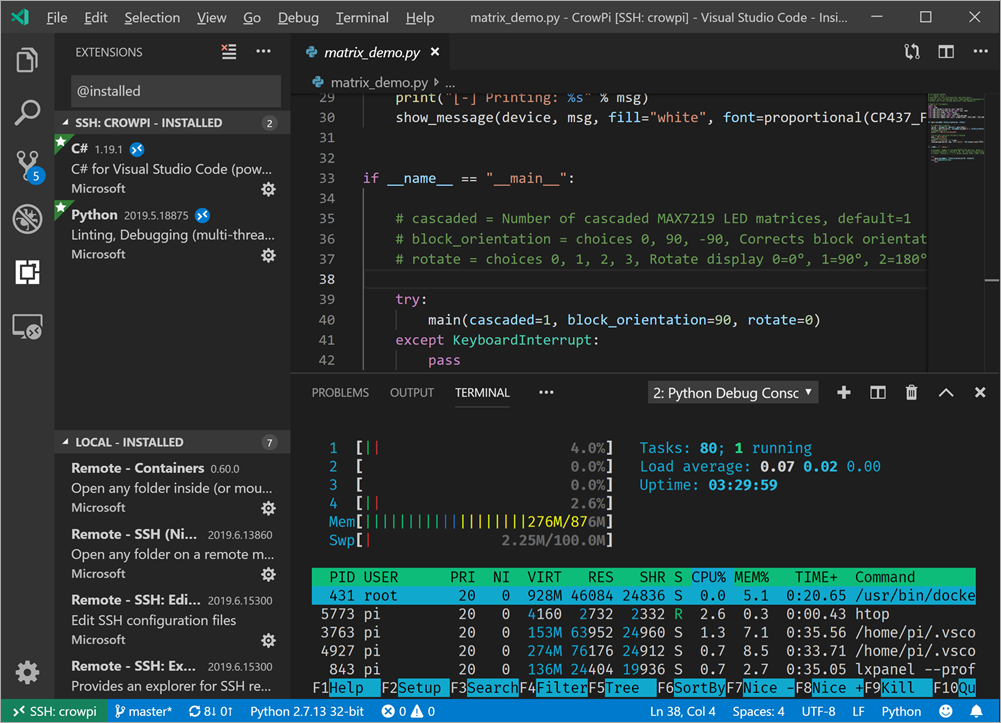Open the Help menu
The height and width of the screenshot is (723, 1001).
tap(419, 17)
